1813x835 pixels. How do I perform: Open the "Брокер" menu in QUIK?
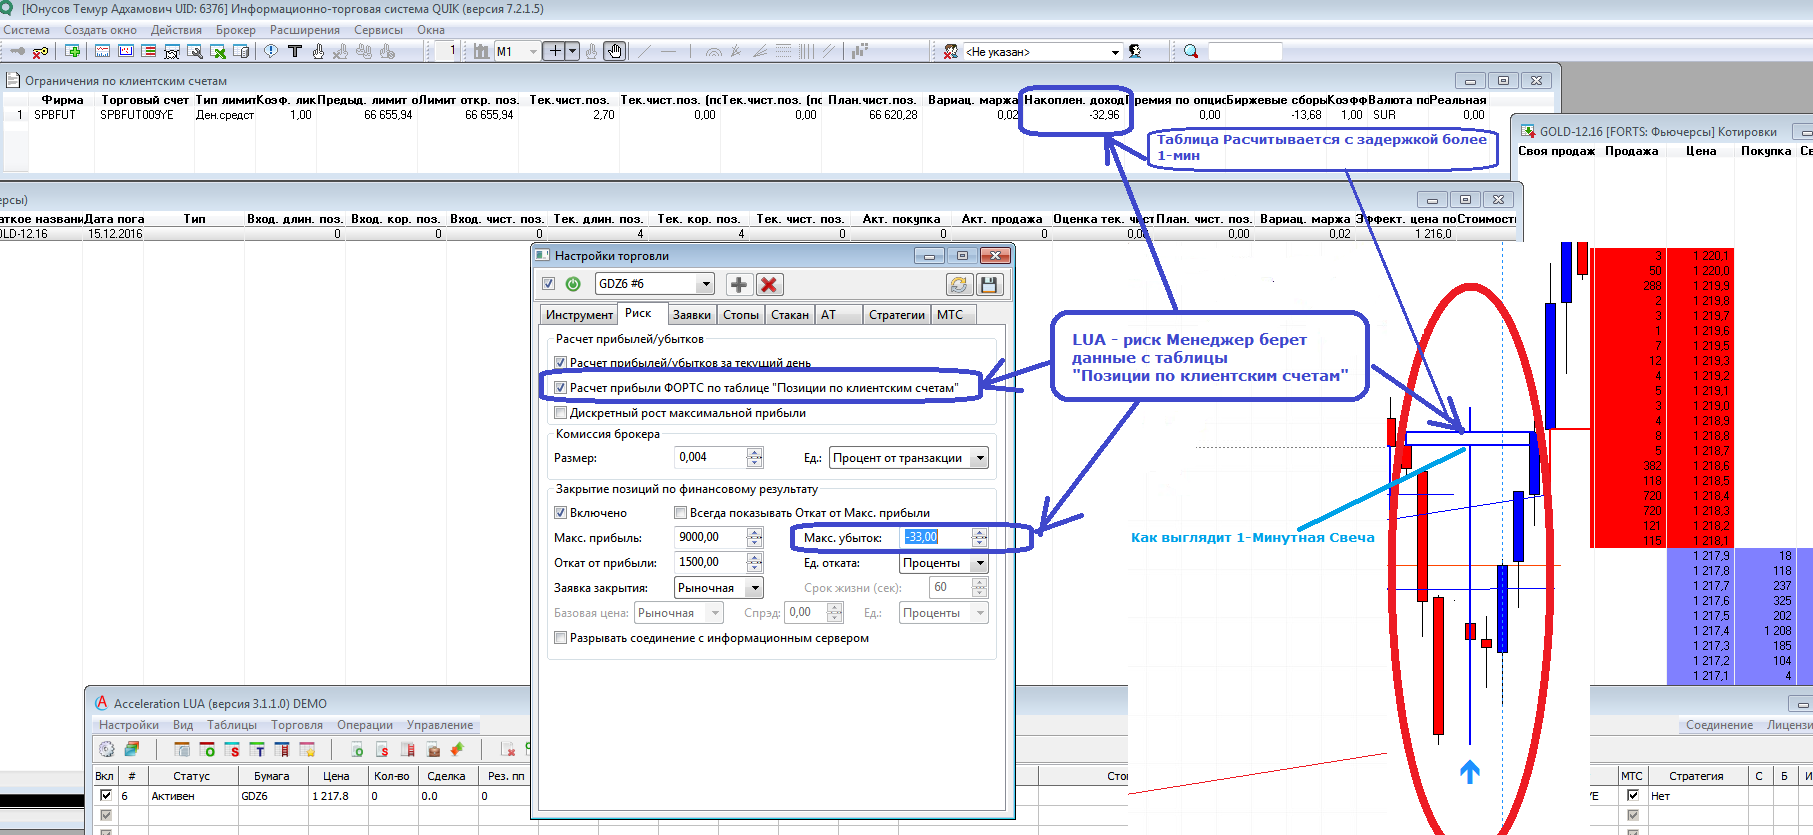click(235, 30)
